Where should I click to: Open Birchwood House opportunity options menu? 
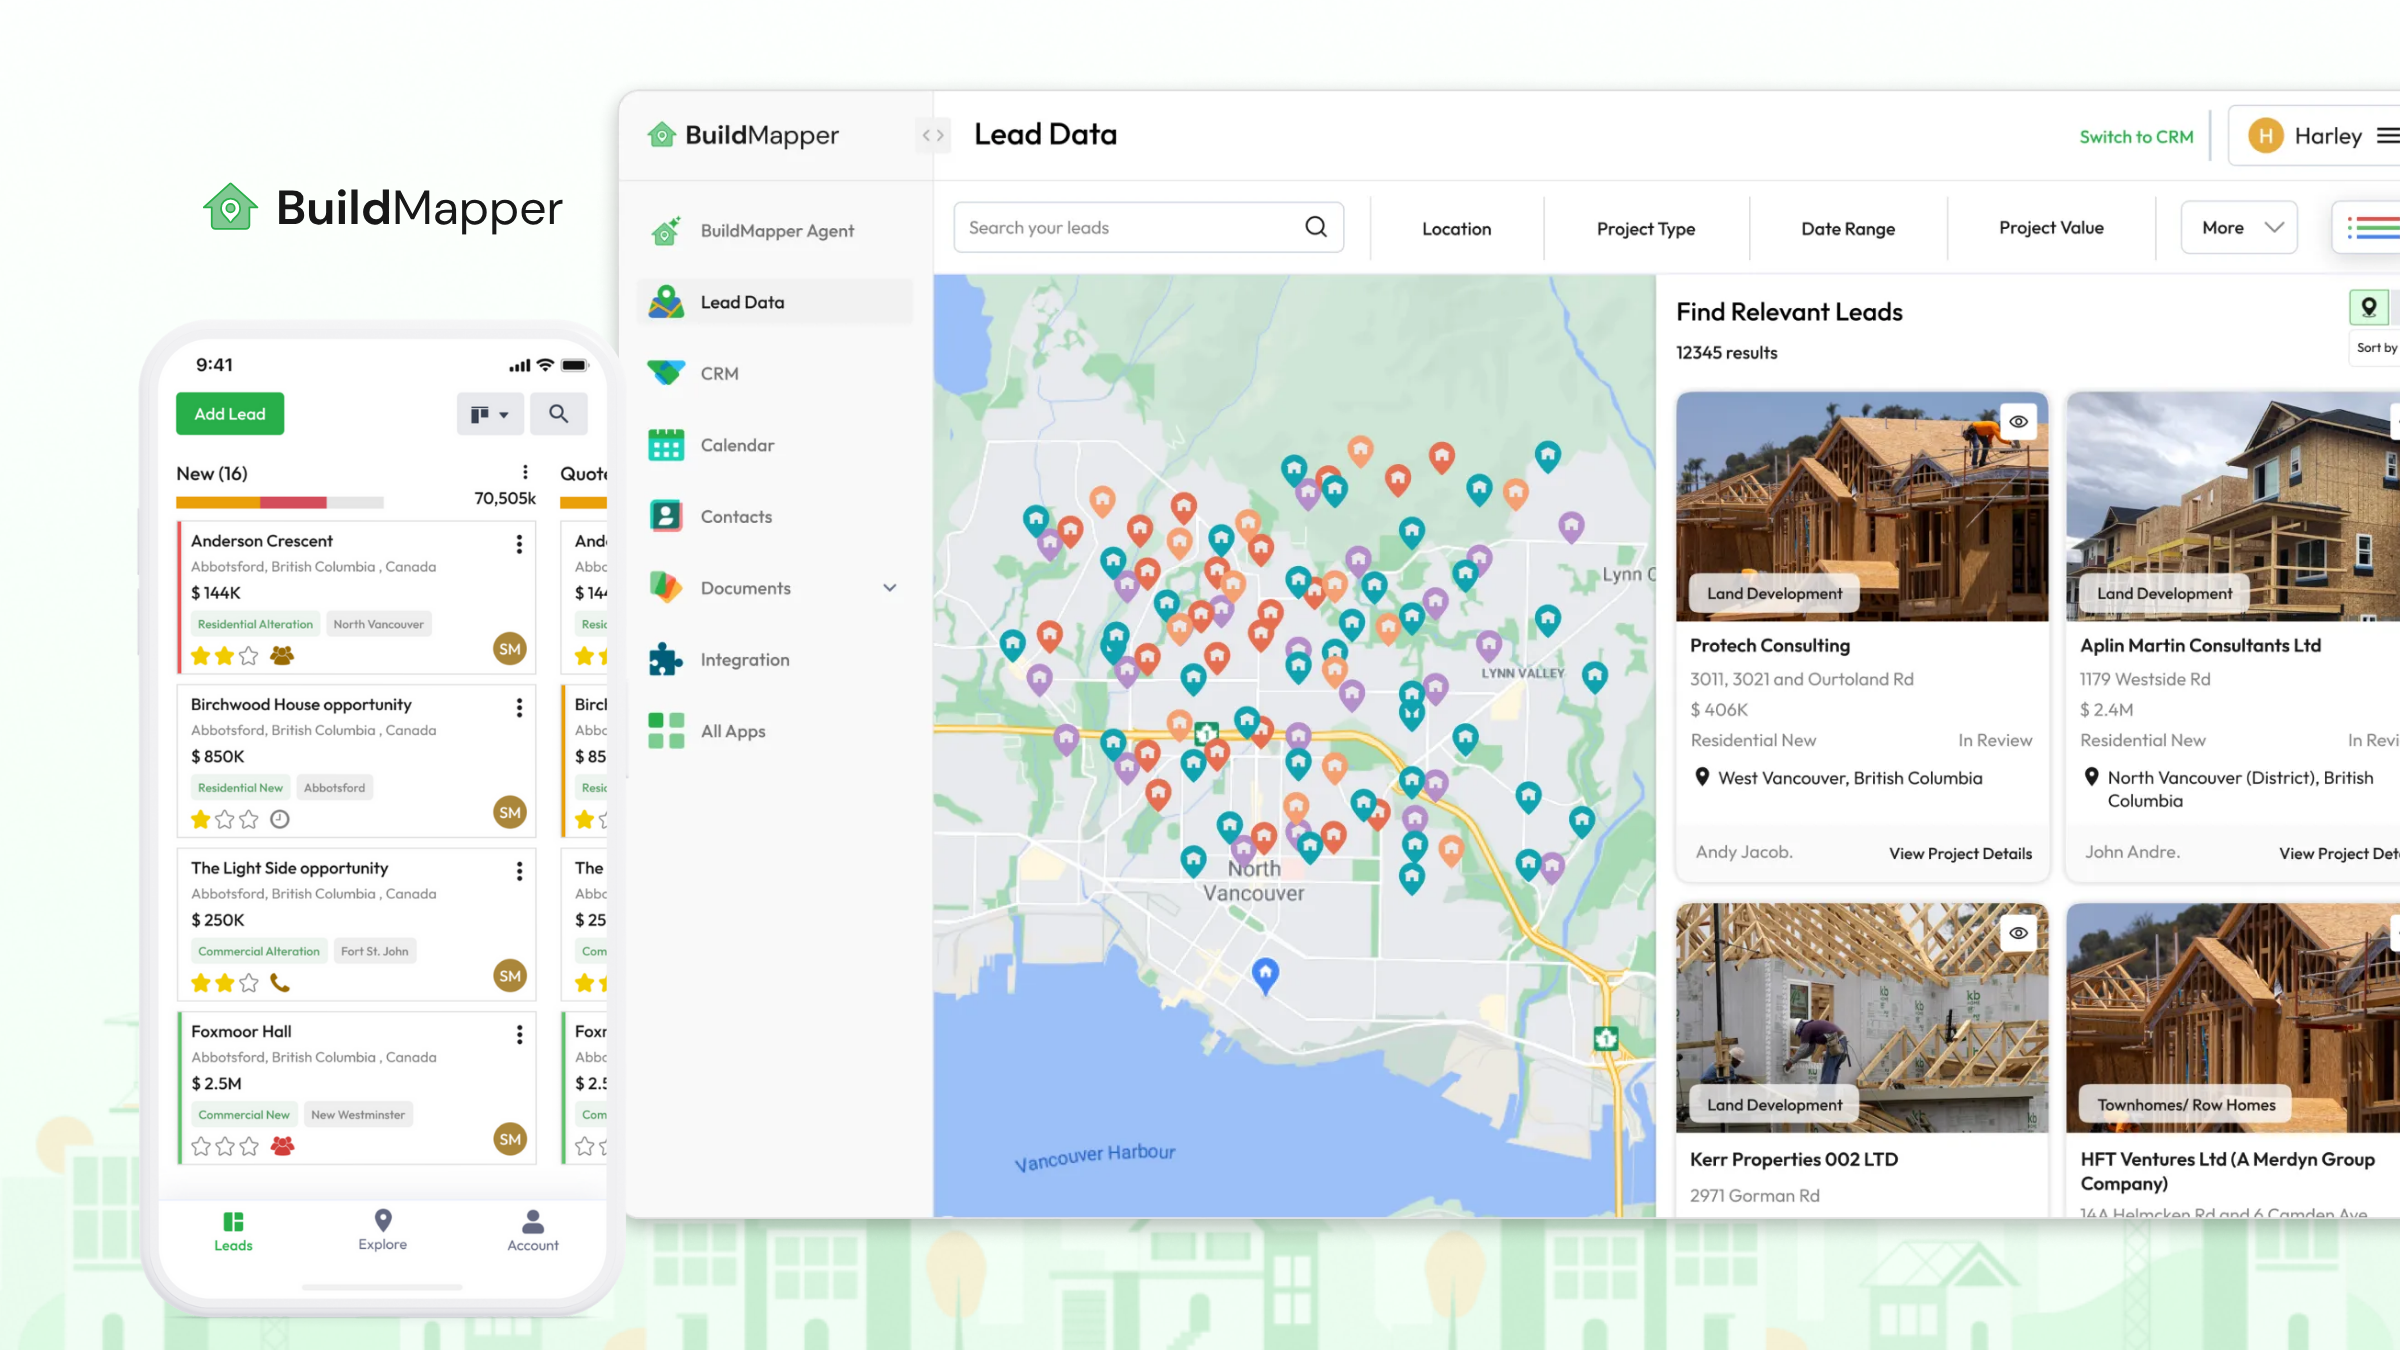coord(519,708)
